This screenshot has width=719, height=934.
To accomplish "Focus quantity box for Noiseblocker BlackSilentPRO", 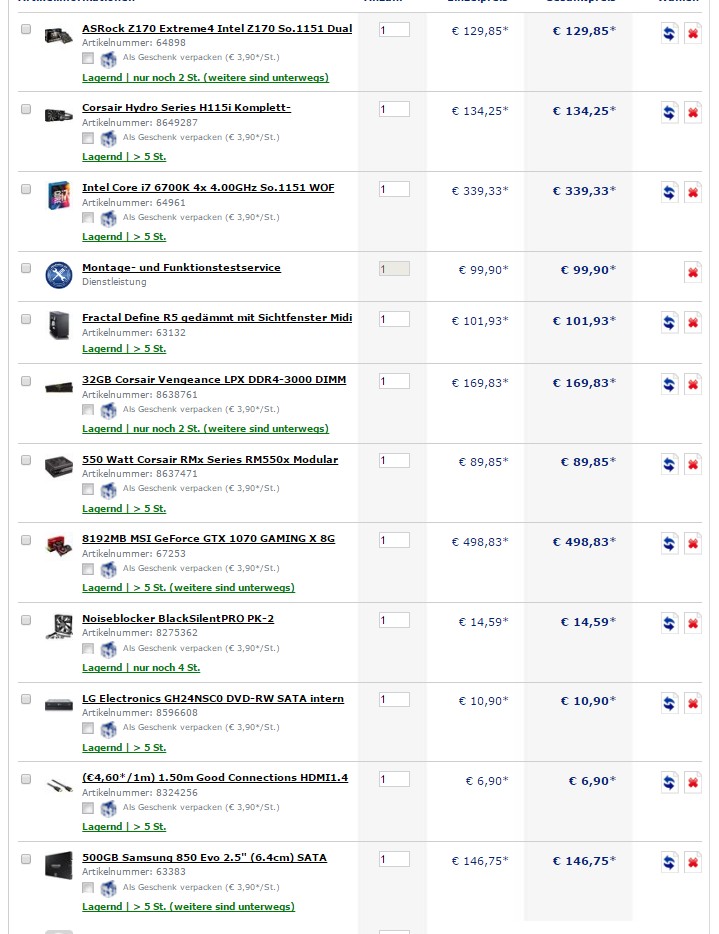I will pyautogui.click(x=394, y=620).
